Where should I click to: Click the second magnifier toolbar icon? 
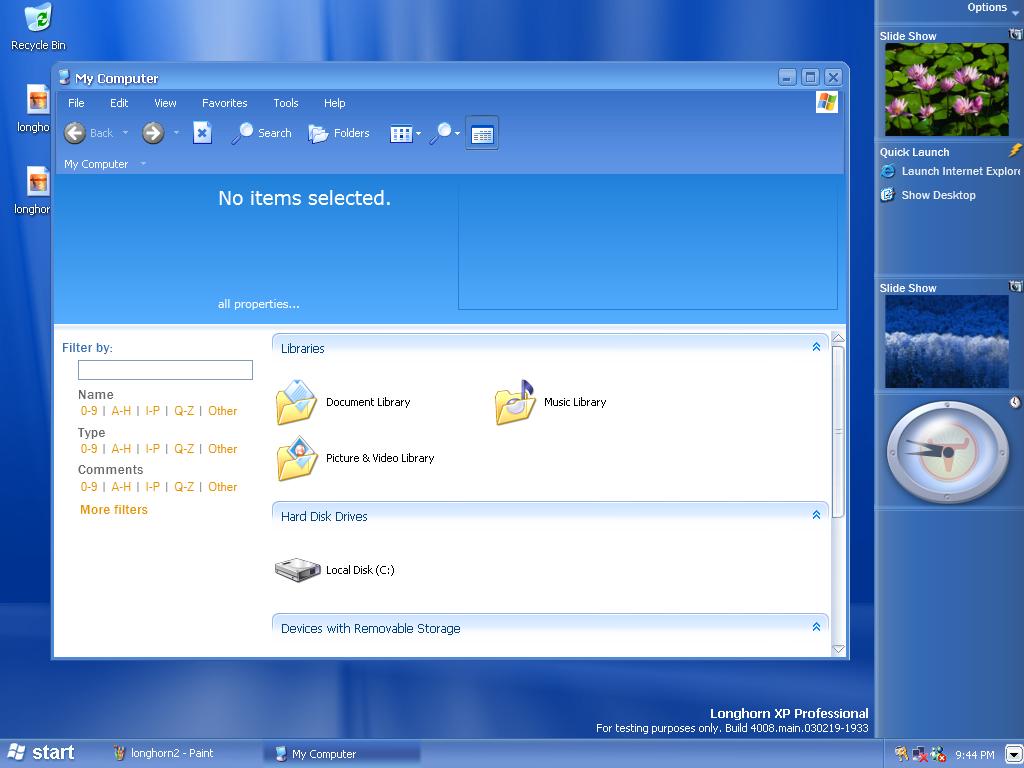(x=441, y=133)
